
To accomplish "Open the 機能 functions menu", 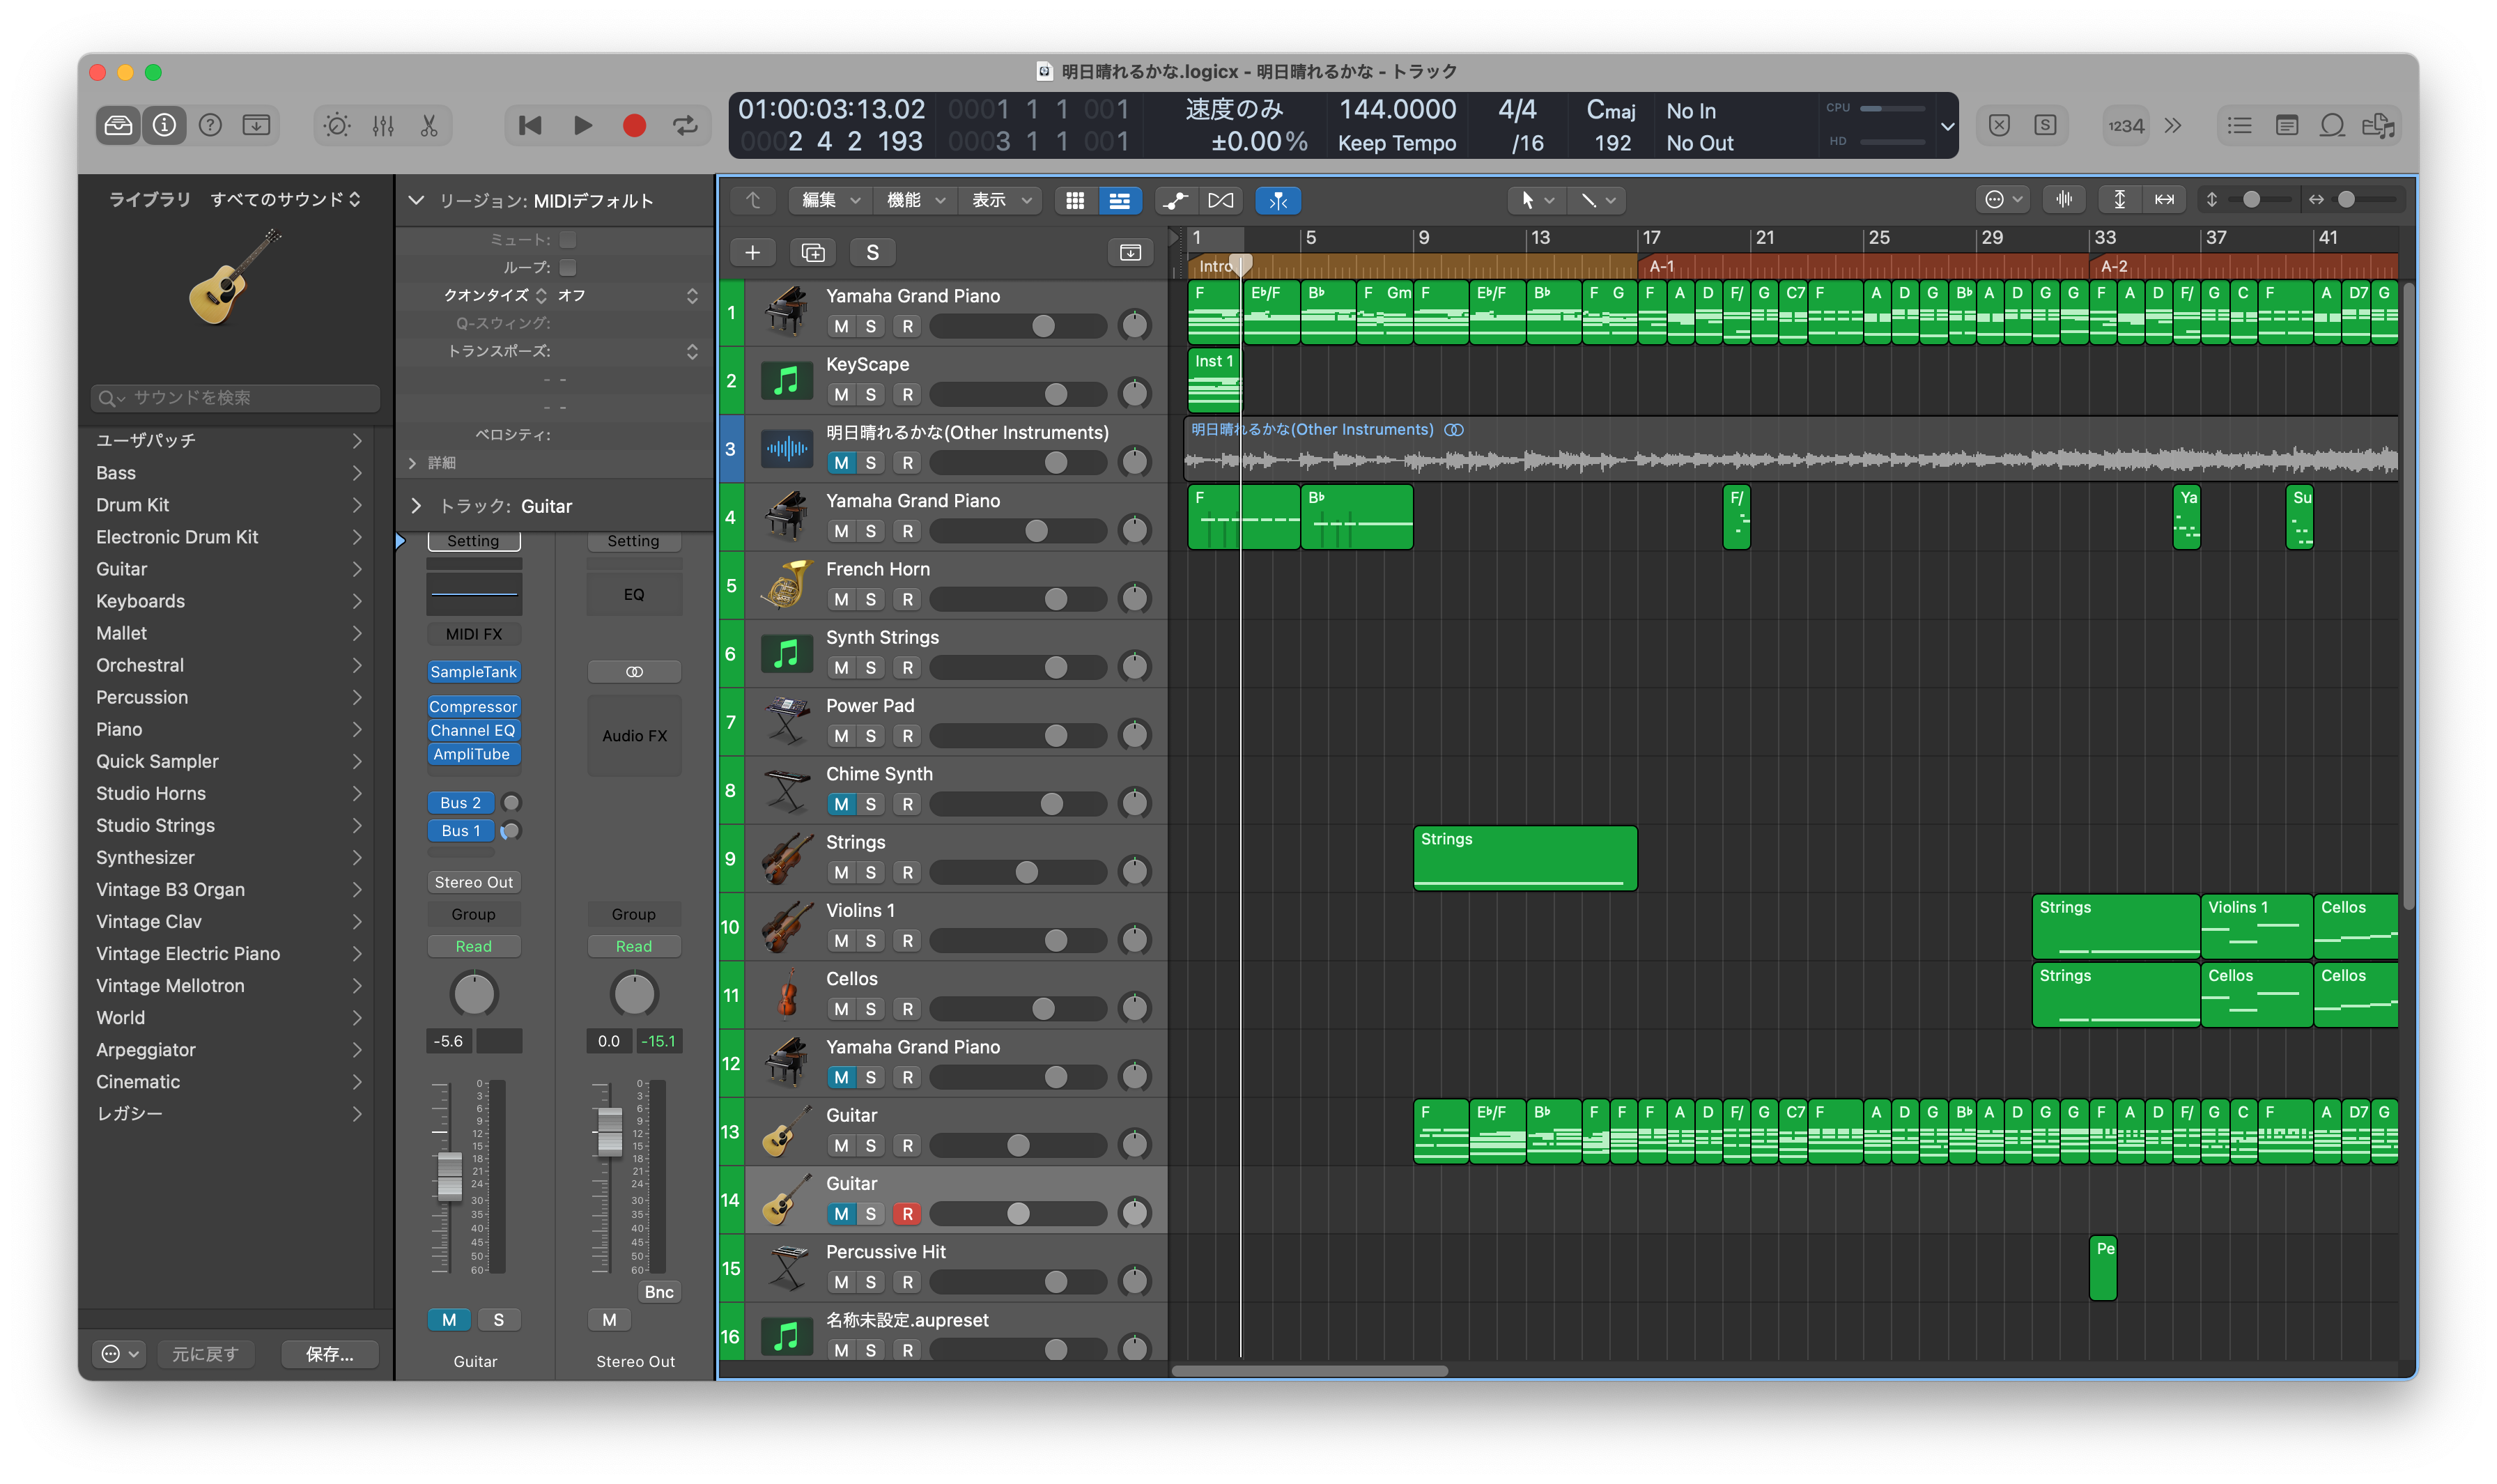I will [914, 200].
